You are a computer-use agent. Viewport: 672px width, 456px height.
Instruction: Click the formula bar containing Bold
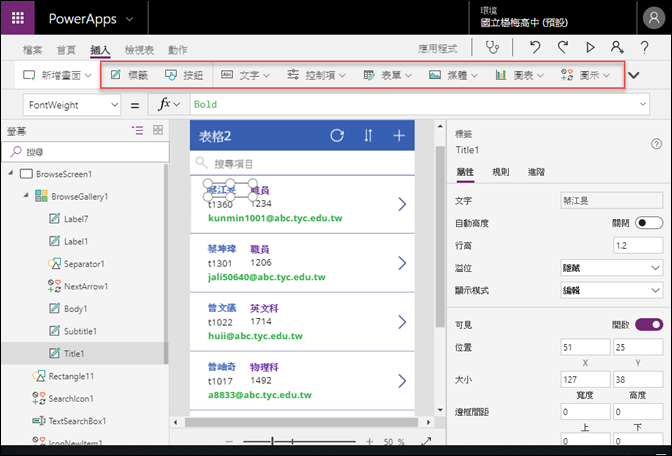pyautogui.click(x=414, y=105)
